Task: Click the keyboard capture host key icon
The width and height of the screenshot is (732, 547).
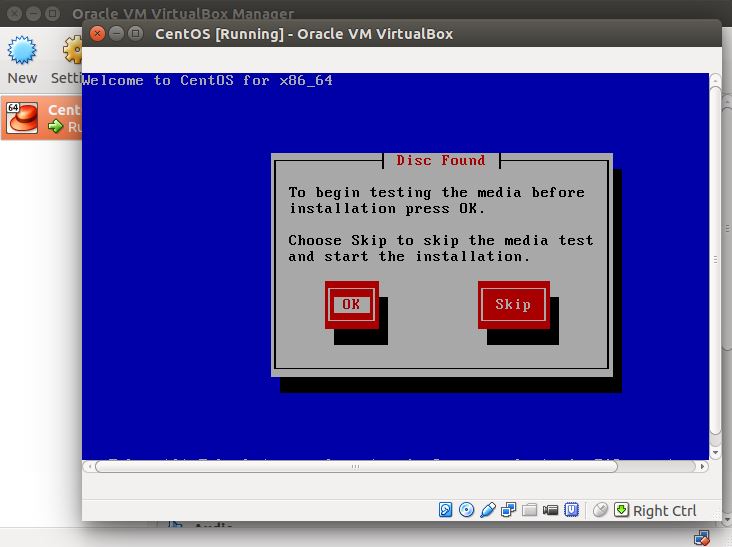Action: pyautogui.click(x=621, y=509)
